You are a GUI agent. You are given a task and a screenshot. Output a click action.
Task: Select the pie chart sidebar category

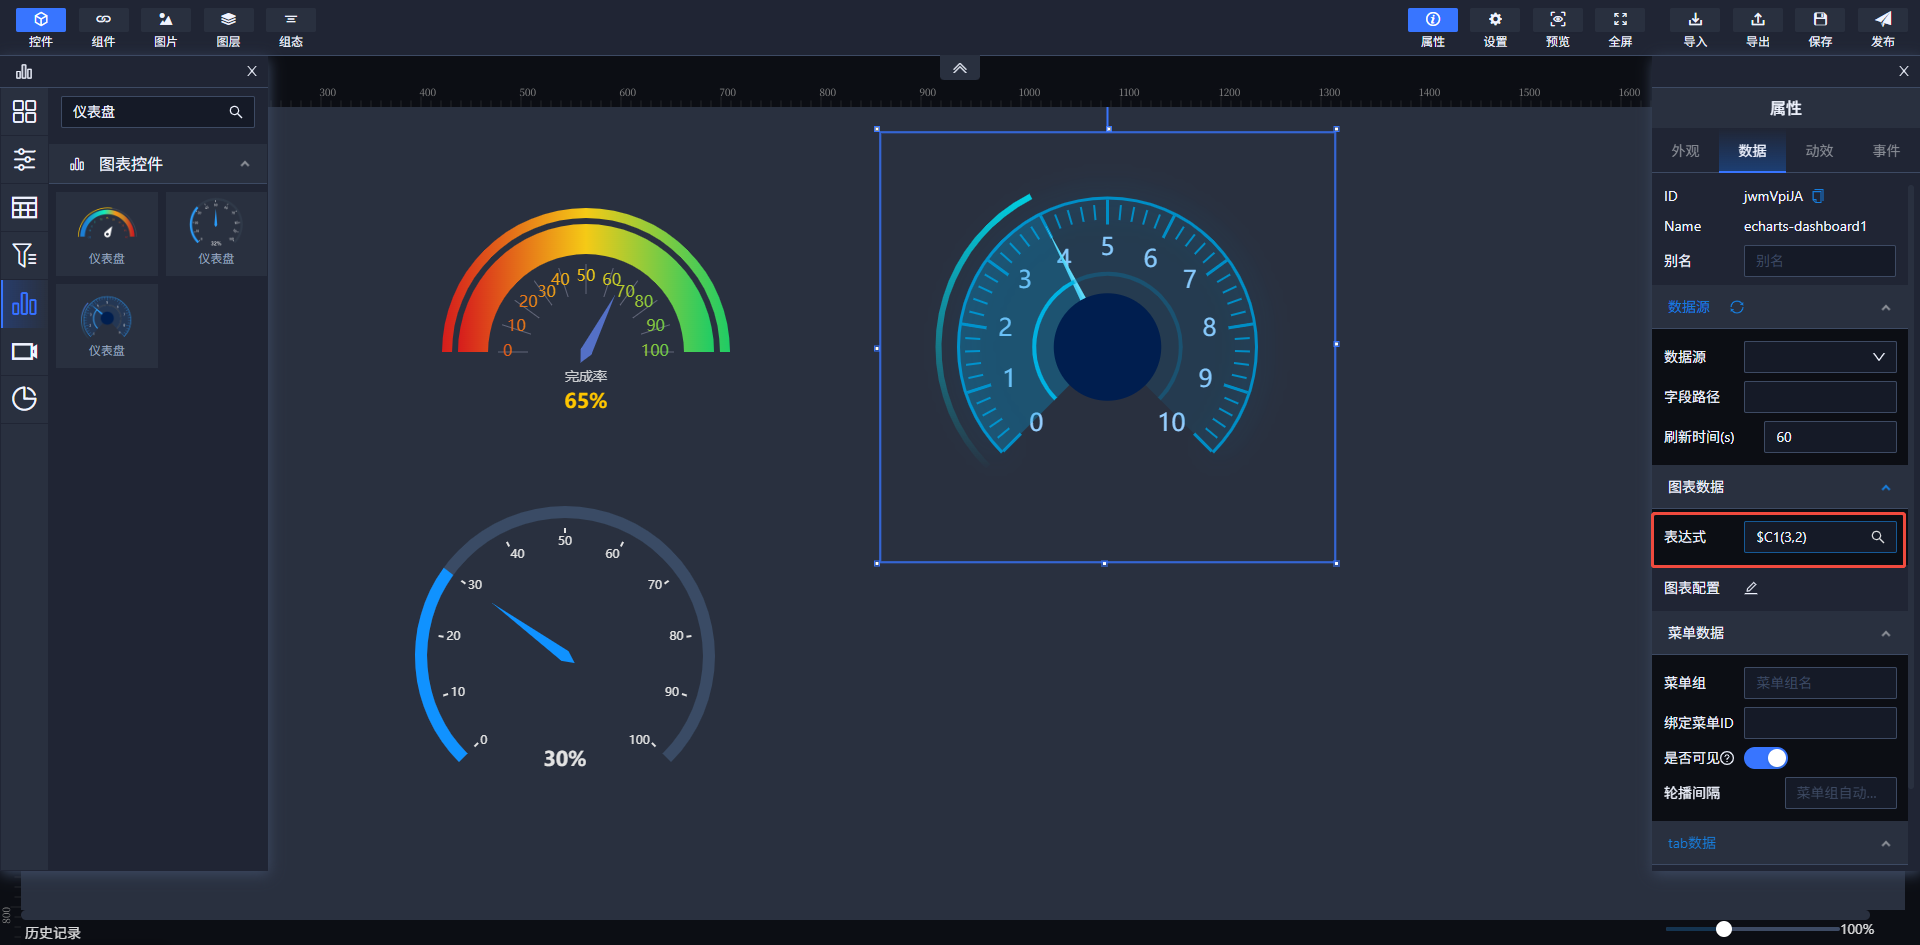pyautogui.click(x=24, y=399)
